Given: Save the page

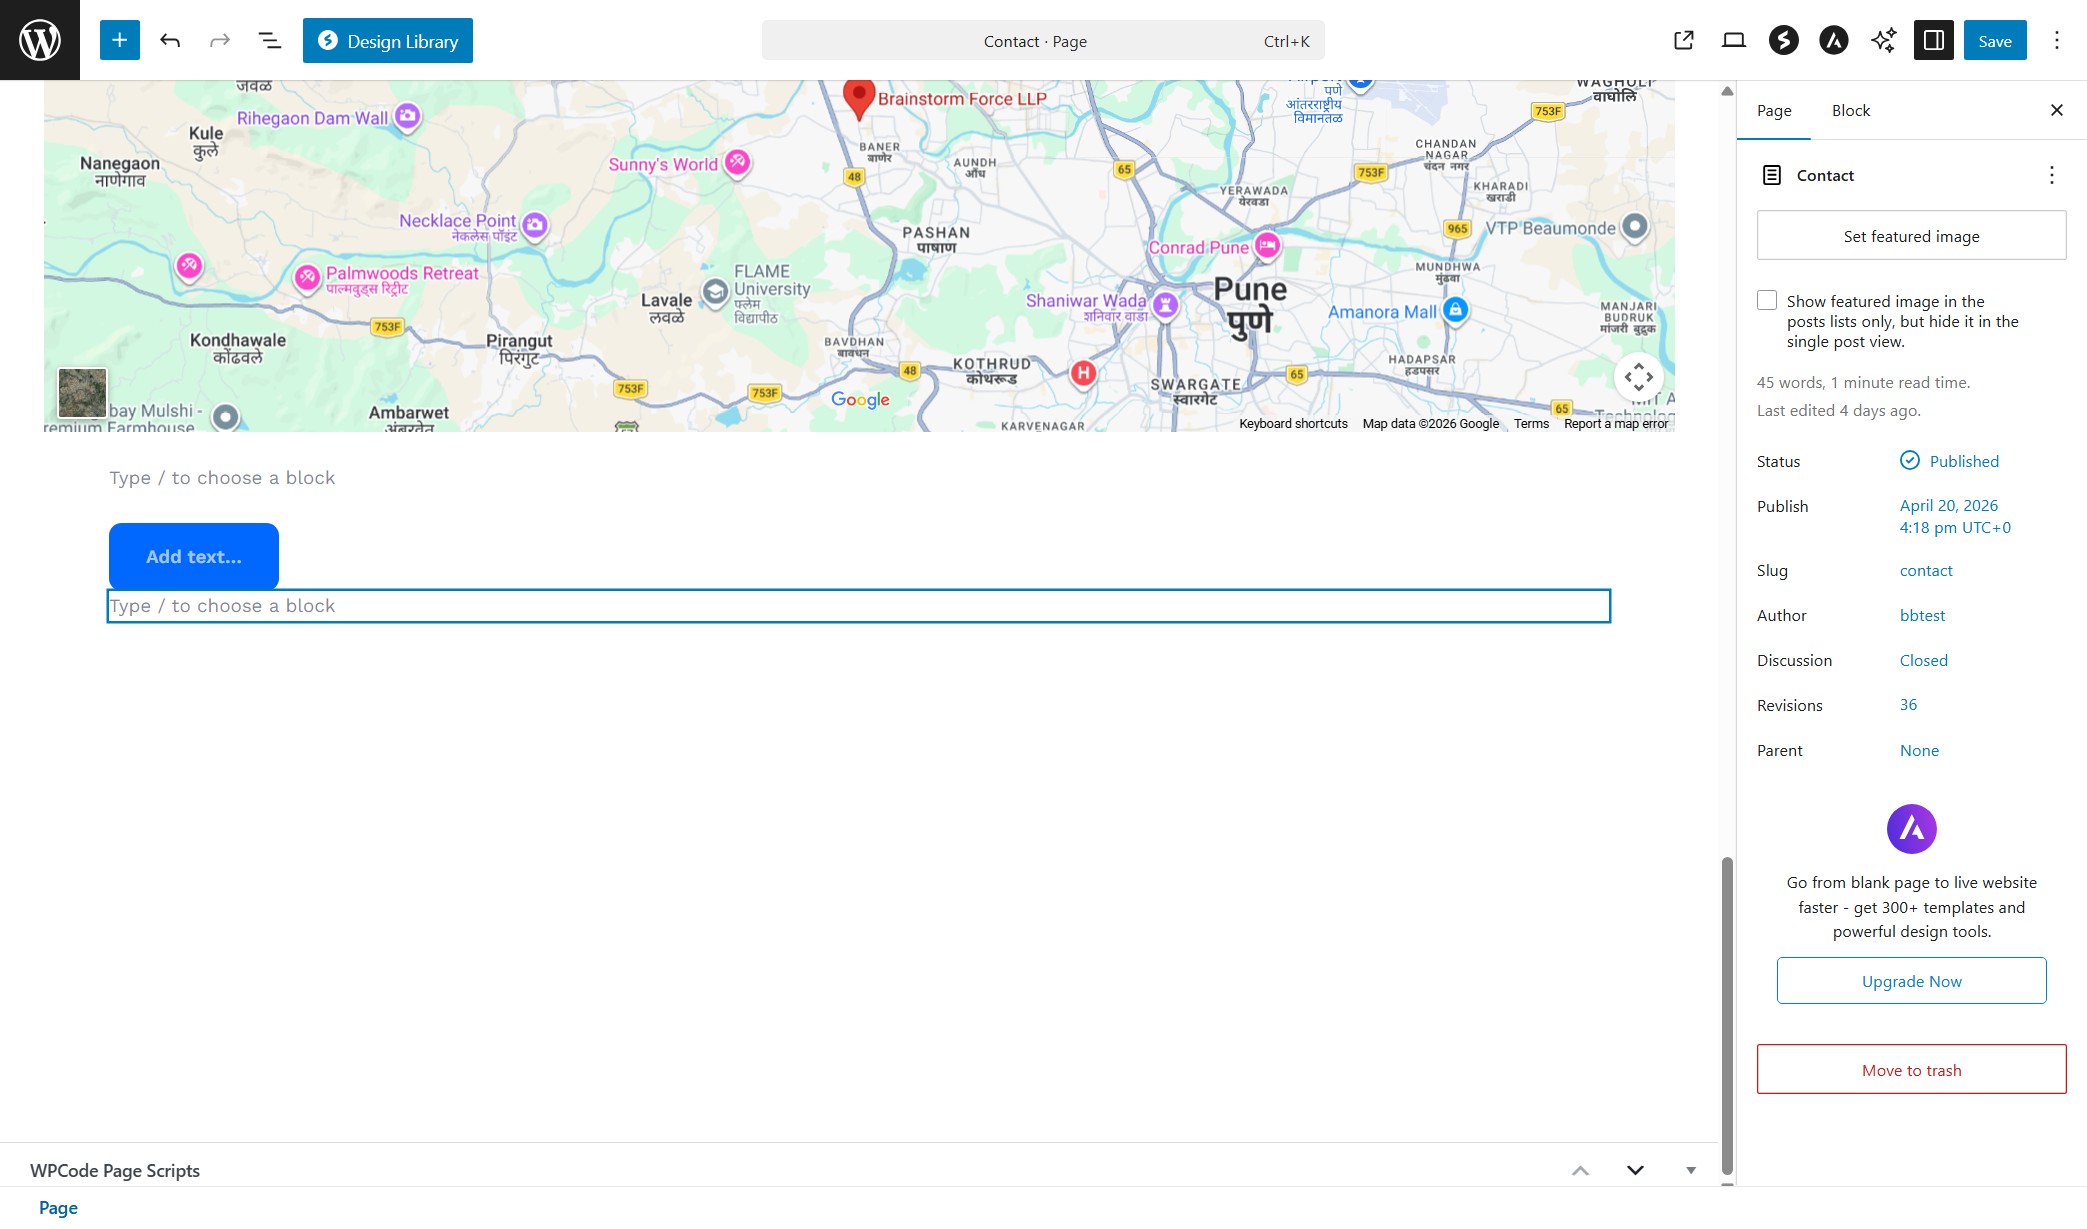Looking at the screenshot, I should pyautogui.click(x=1995, y=40).
